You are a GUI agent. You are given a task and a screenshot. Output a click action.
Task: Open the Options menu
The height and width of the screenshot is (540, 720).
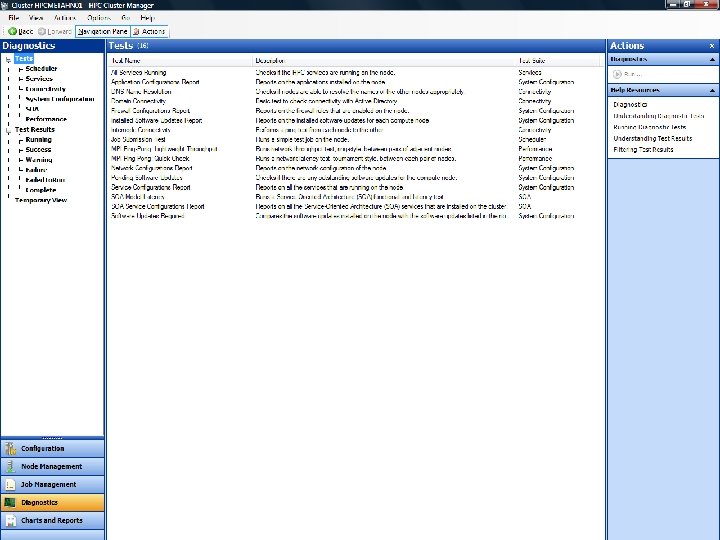click(x=99, y=17)
